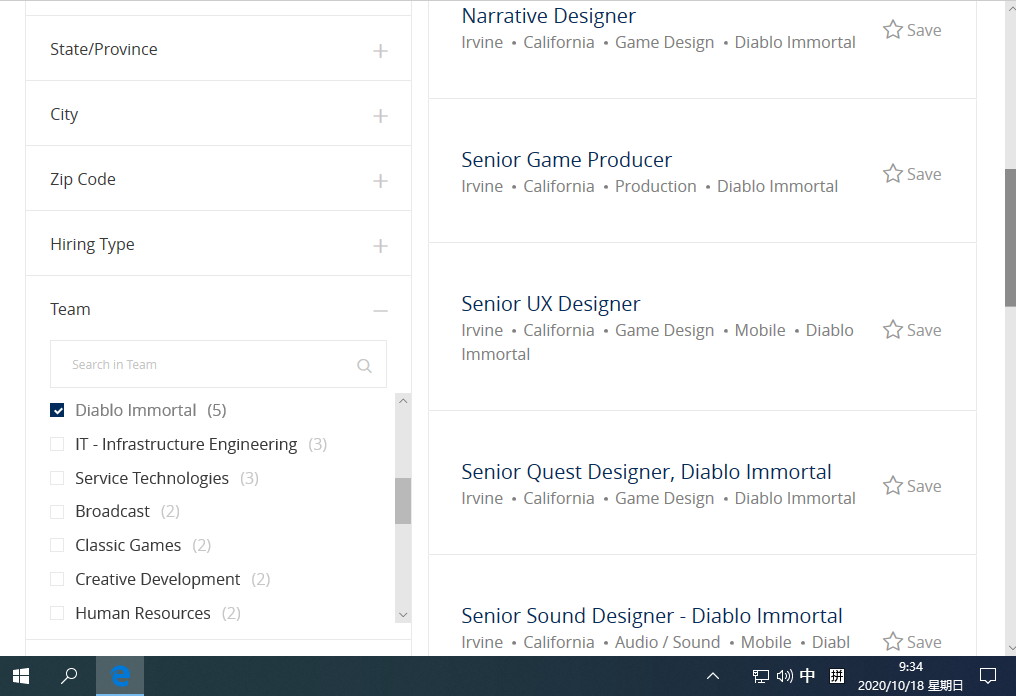The width and height of the screenshot is (1016, 696).
Task: Click the page vertical scrollbar thumb
Action: 1010,237
